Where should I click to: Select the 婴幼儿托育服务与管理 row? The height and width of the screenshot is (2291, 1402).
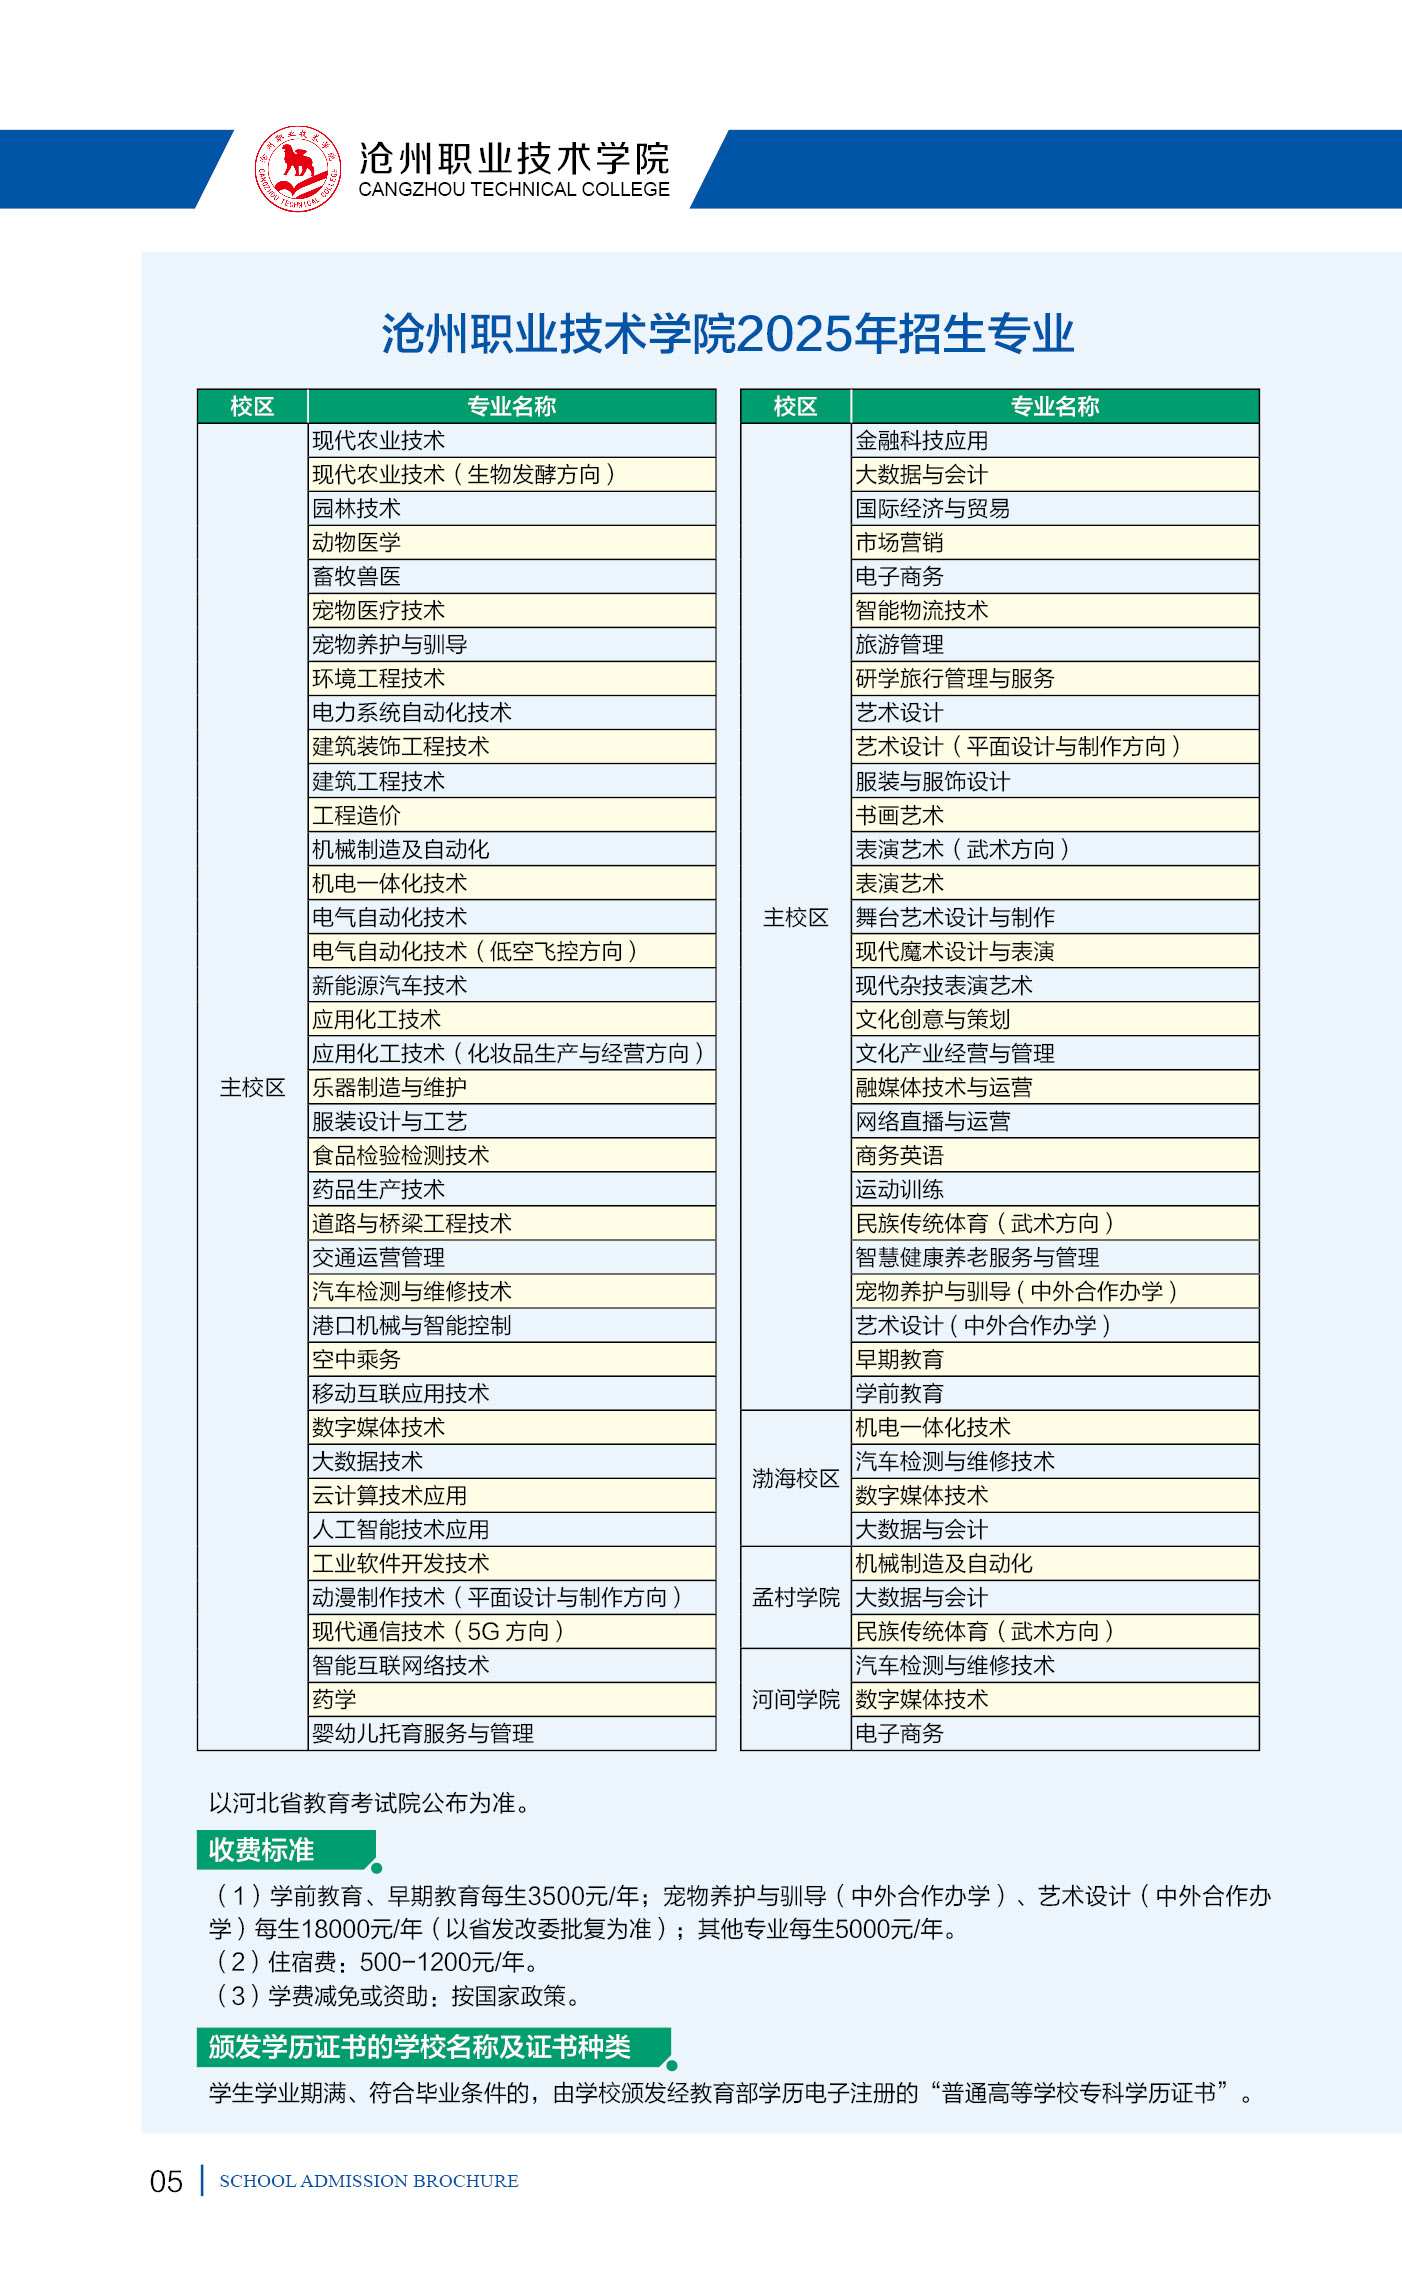tap(512, 1733)
